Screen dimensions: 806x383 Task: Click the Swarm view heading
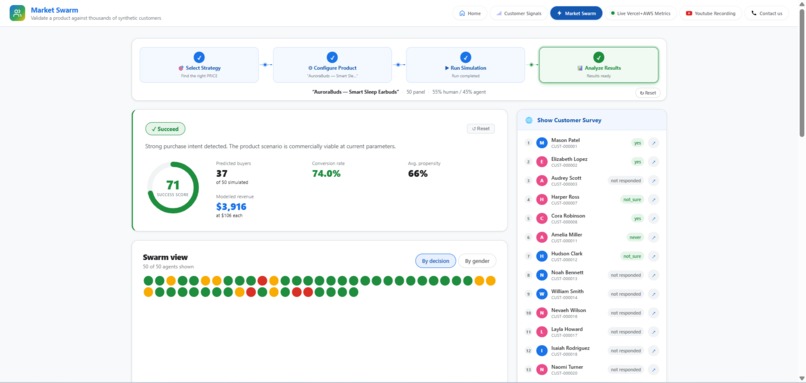[x=165, y=257]
